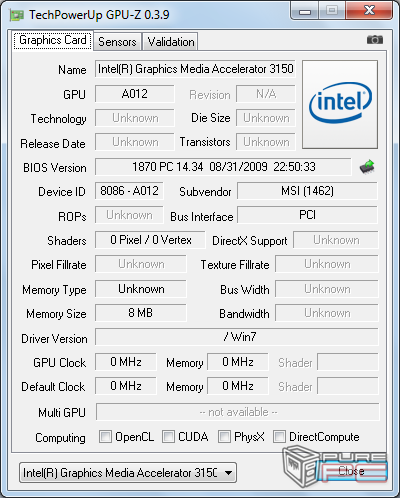
Task: Click the Subvendor field MSI (1462)
Action: pyautogui.click(x=307, y=191)
